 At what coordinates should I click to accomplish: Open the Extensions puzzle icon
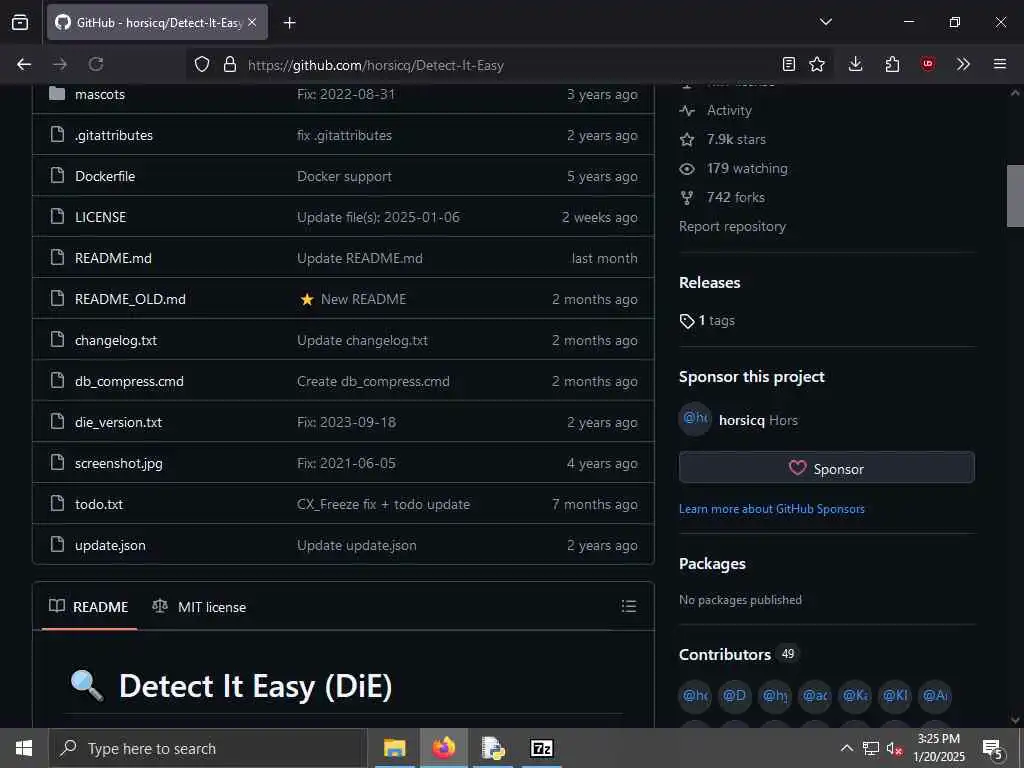tap(892, 64)
